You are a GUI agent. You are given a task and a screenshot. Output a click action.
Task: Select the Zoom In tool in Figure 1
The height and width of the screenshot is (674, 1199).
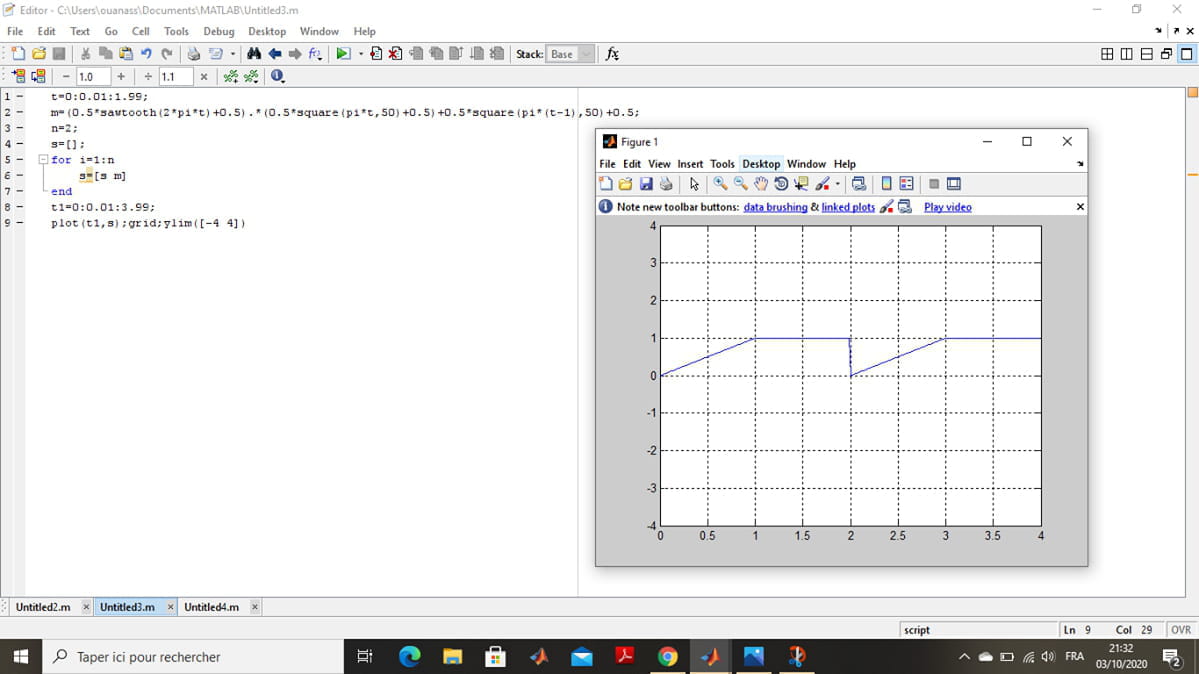coord(720,184)
